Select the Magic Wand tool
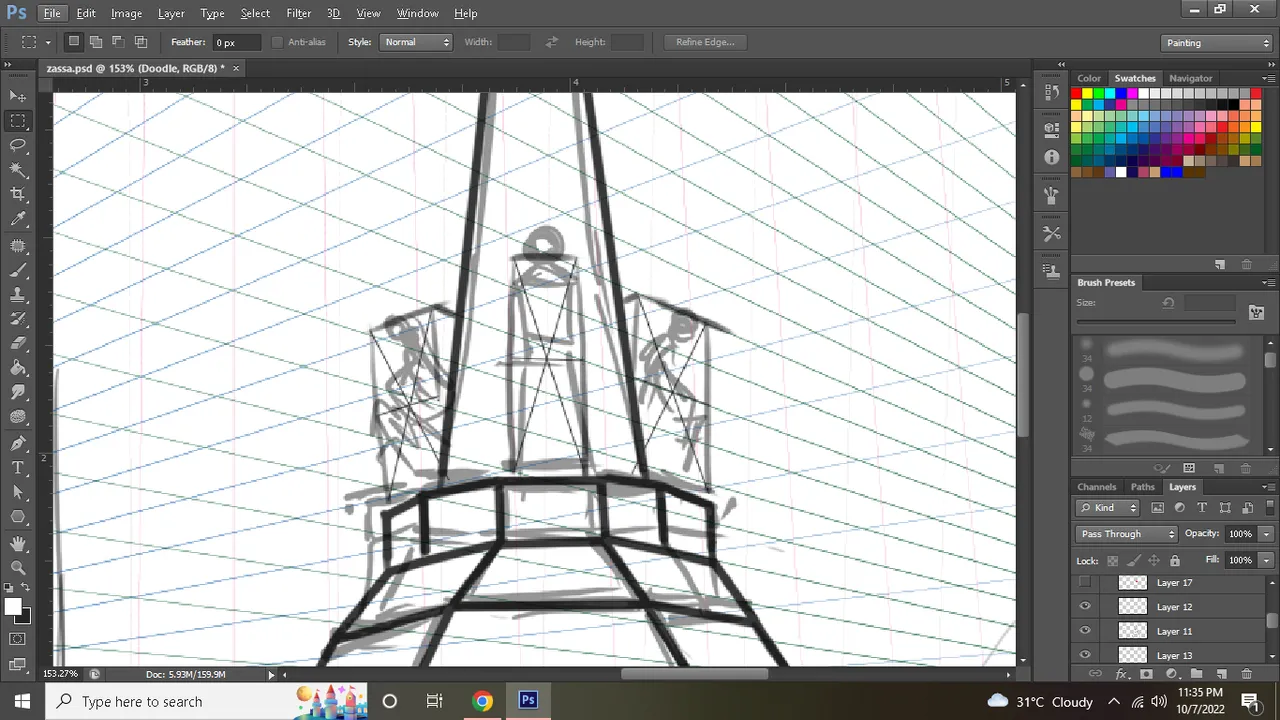Image resolution: width=1280 pixels, height=720 pixels. point(18,171)
